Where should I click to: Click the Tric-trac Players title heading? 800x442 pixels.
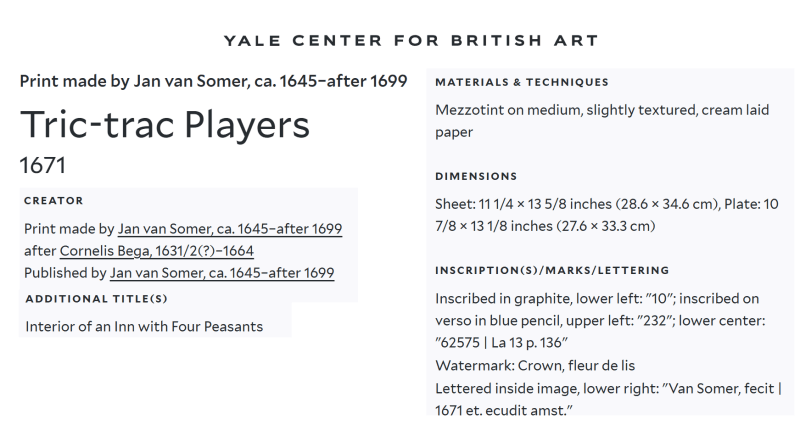tap(165, 125)
